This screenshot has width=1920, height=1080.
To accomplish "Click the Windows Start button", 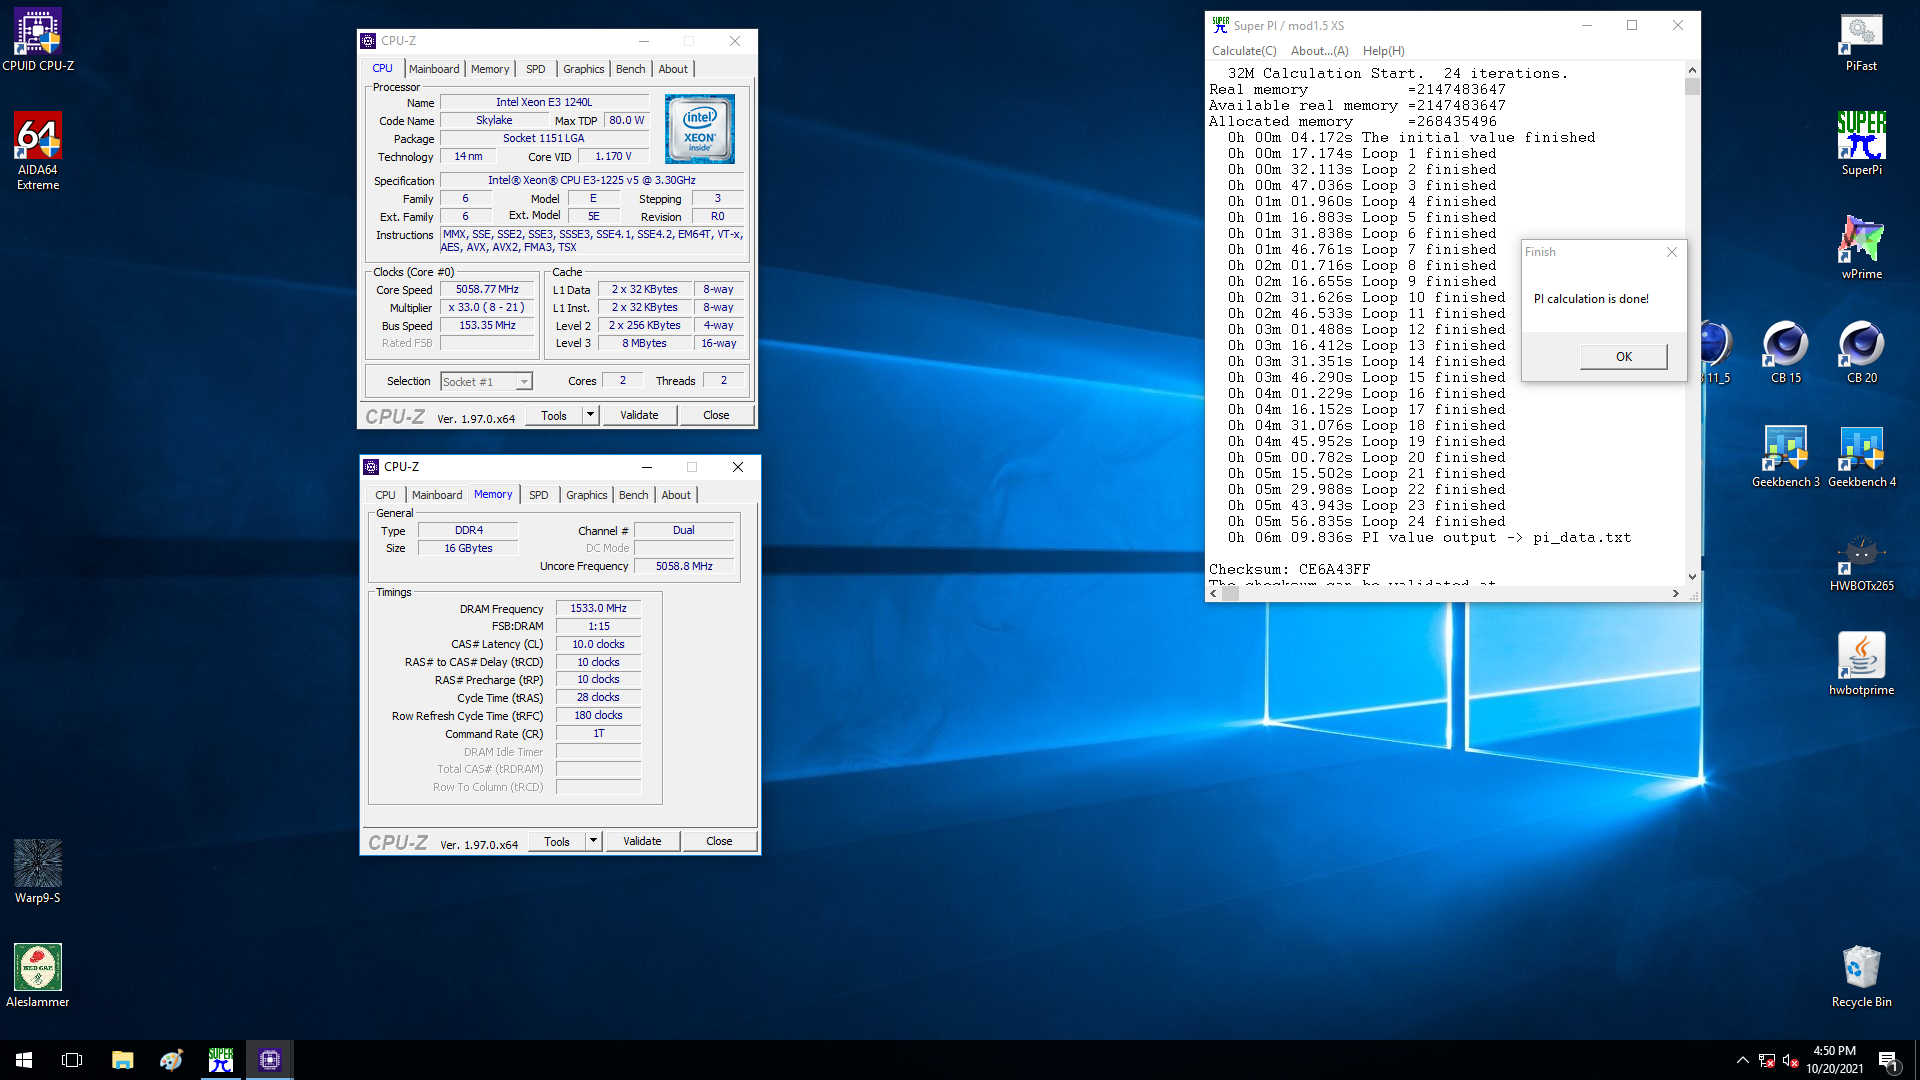I will point(24,1060).
